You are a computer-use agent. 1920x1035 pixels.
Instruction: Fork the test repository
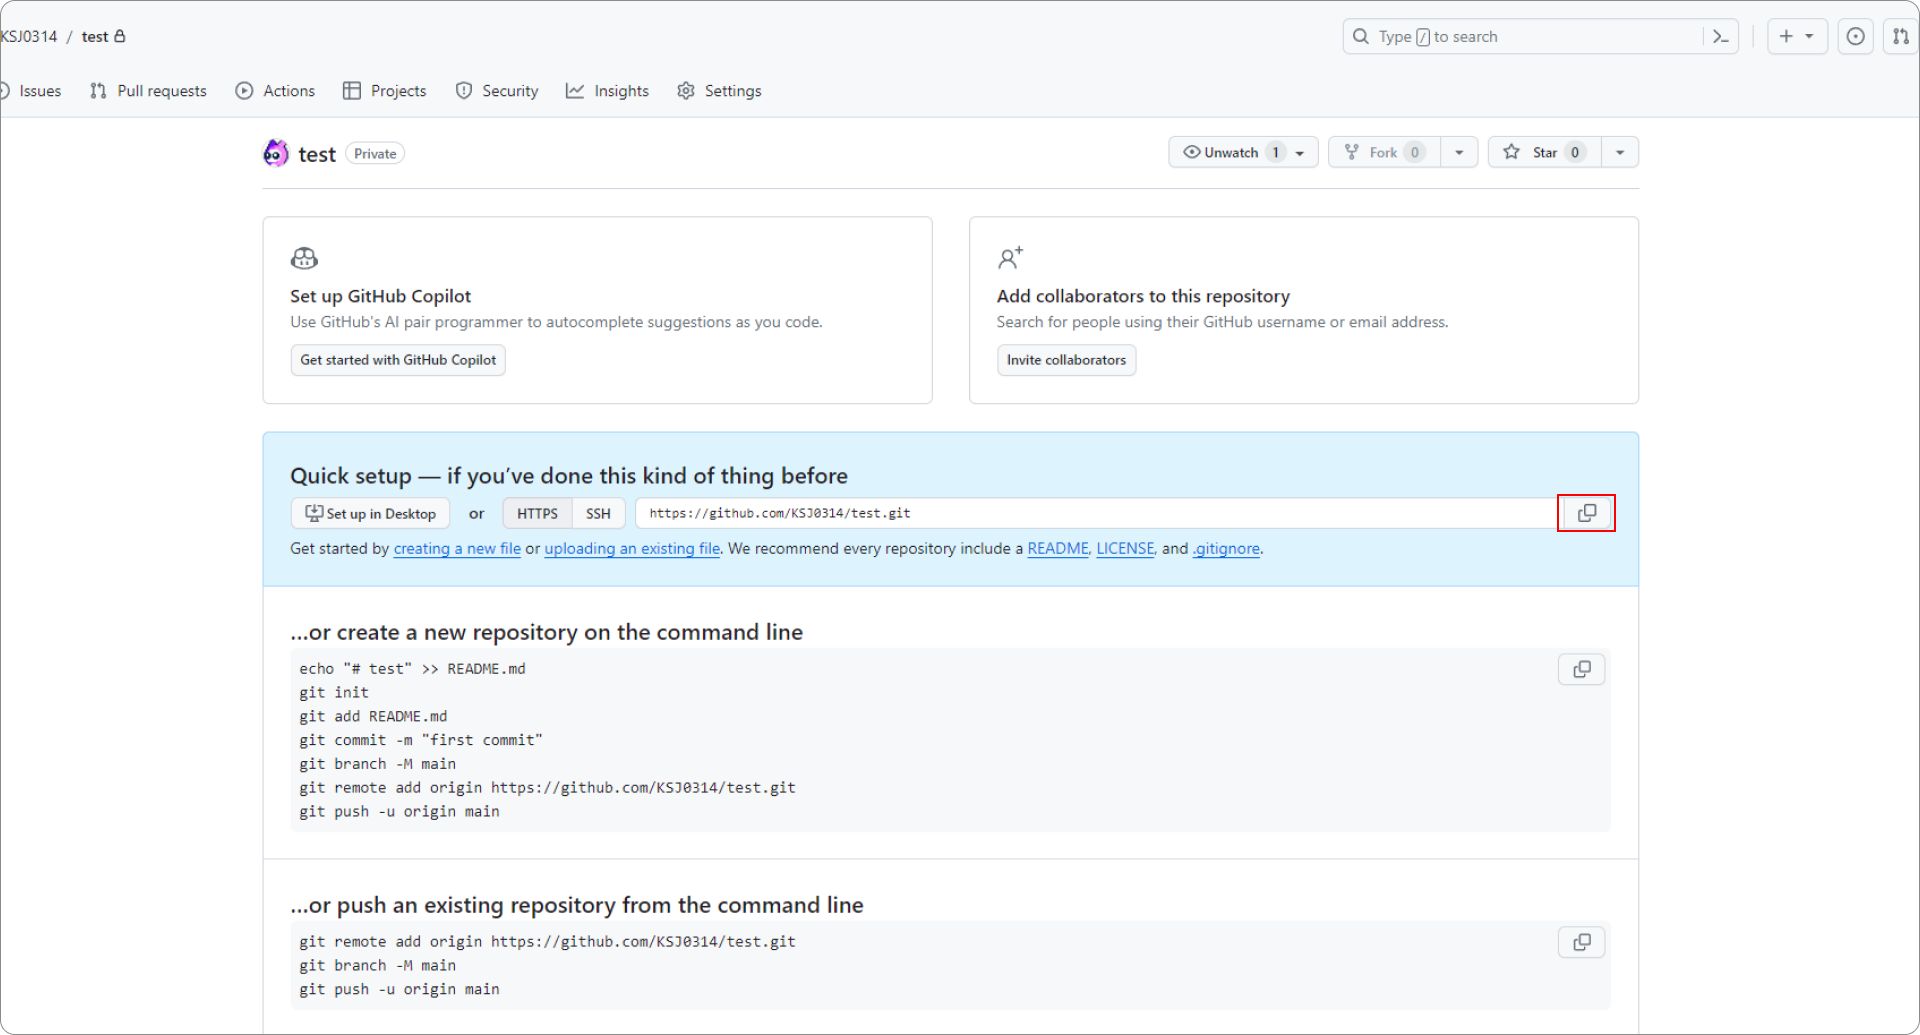click(x=1384, y=152)
